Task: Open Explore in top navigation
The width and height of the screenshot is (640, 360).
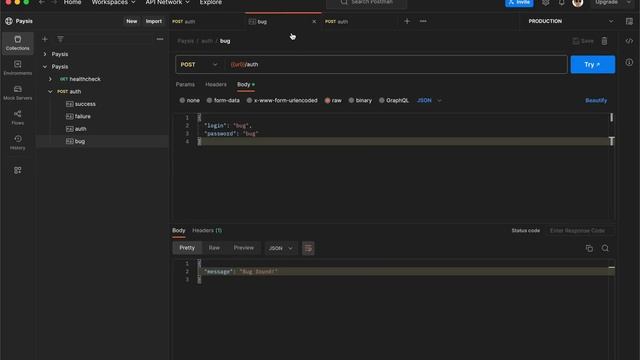Action: point(211,2)
